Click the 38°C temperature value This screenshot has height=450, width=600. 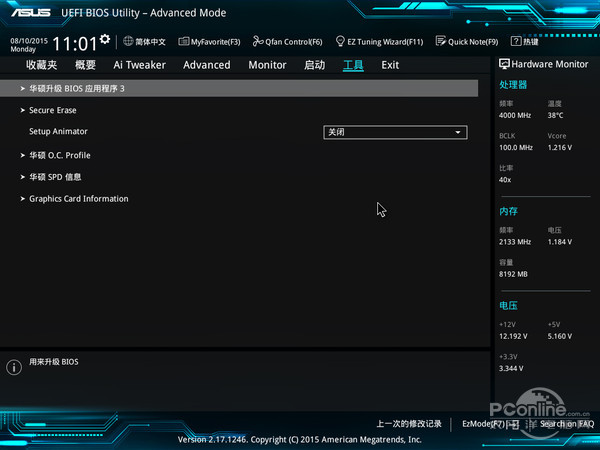click(x=555, y=115)
